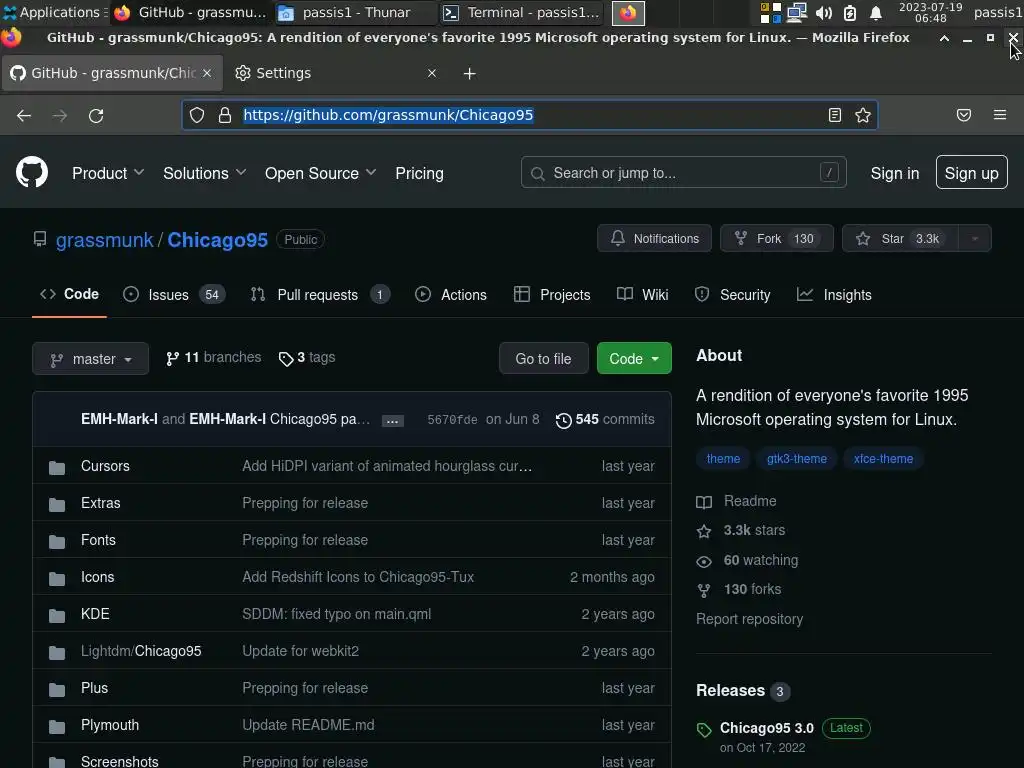Image resolution: width=1024 pixels, height=768 pixels.
Task: Open the Actions tab
Action: coord(451,295)
